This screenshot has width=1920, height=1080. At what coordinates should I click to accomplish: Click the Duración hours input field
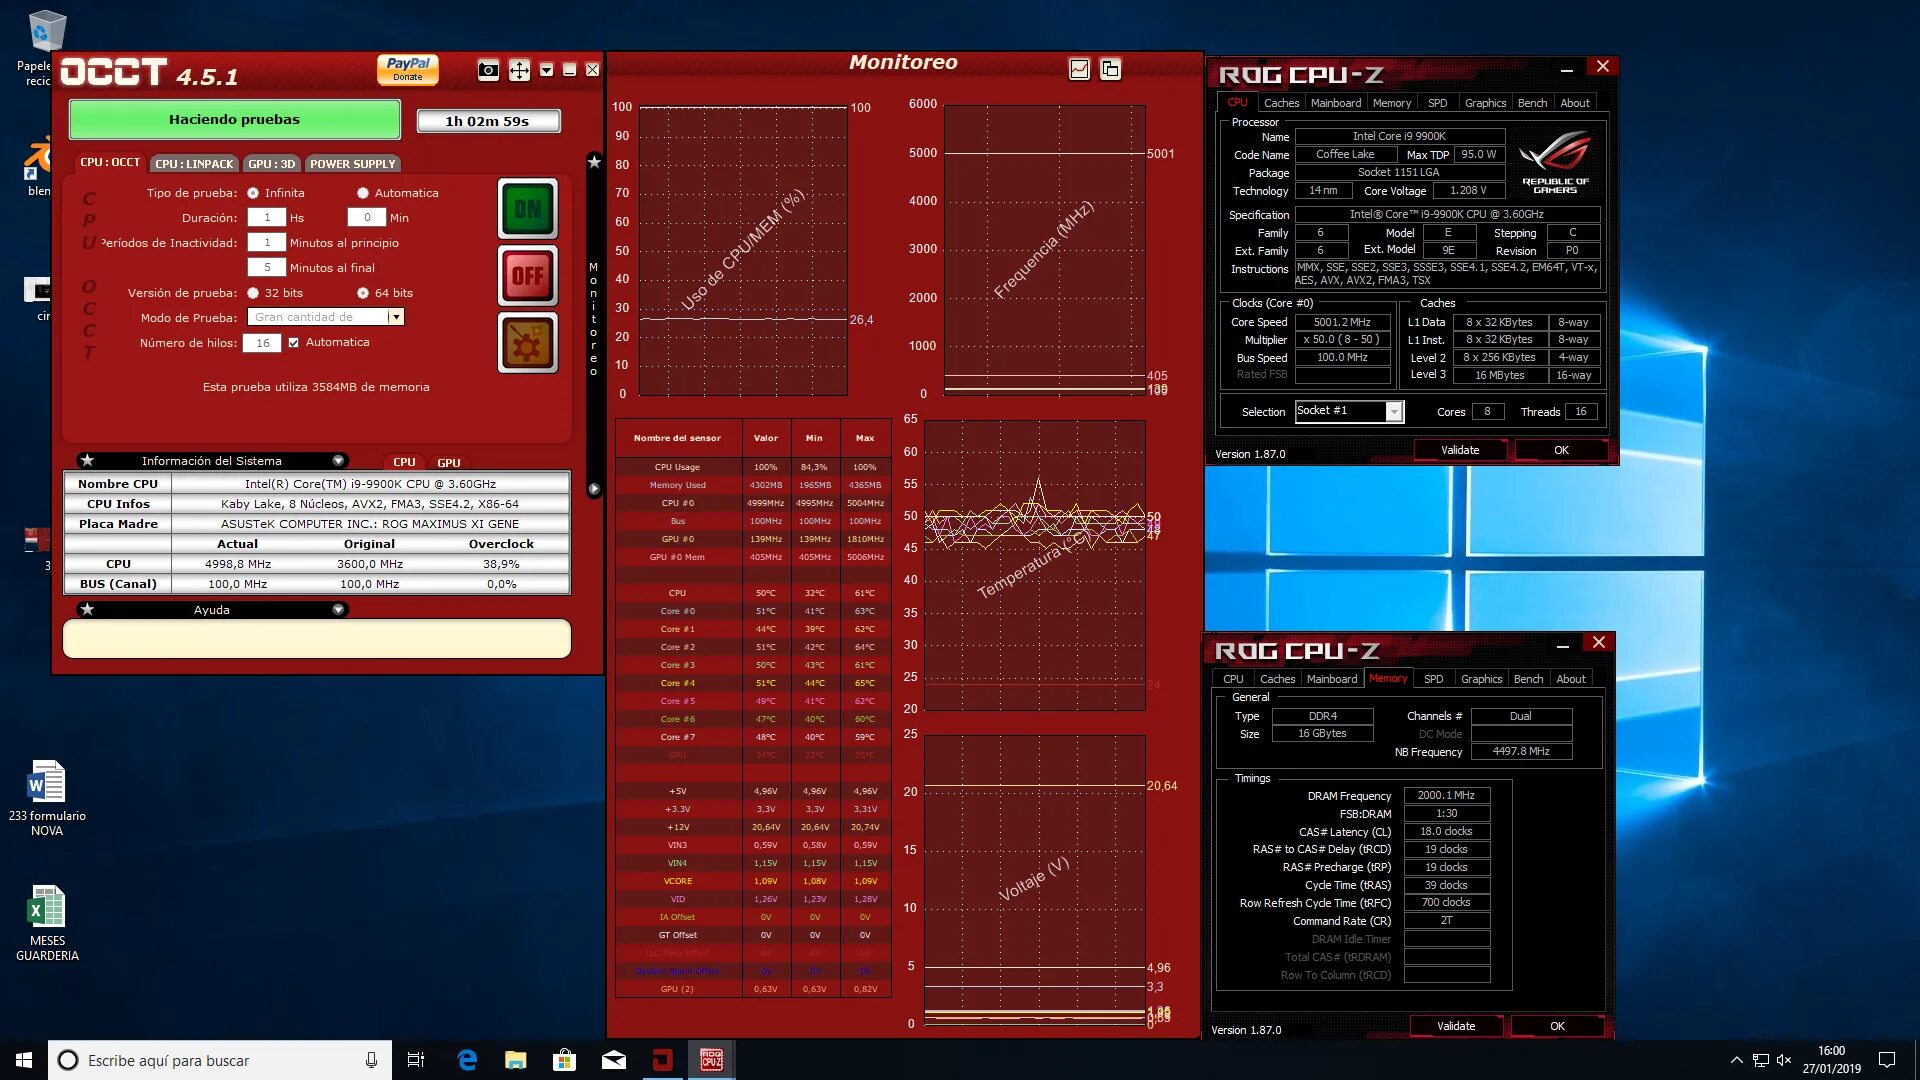[267, 217]
